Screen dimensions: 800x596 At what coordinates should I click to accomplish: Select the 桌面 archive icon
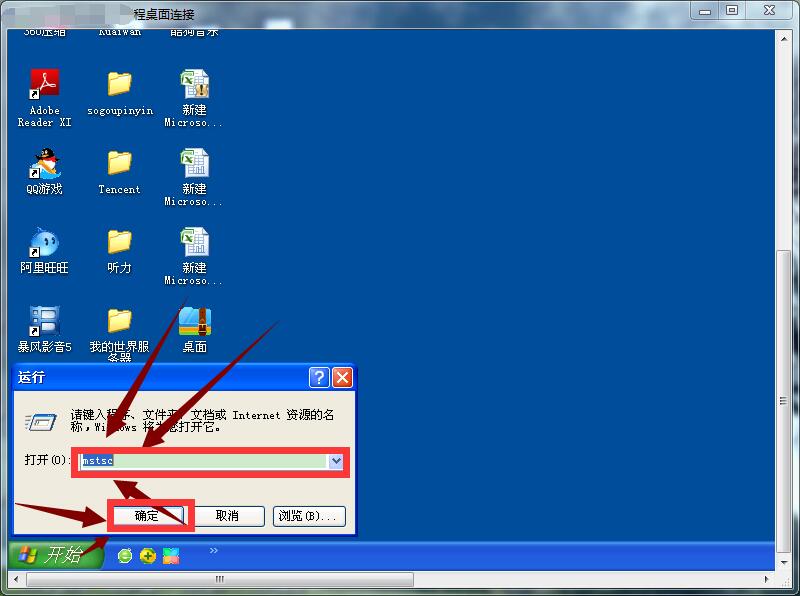click(194, 322)
